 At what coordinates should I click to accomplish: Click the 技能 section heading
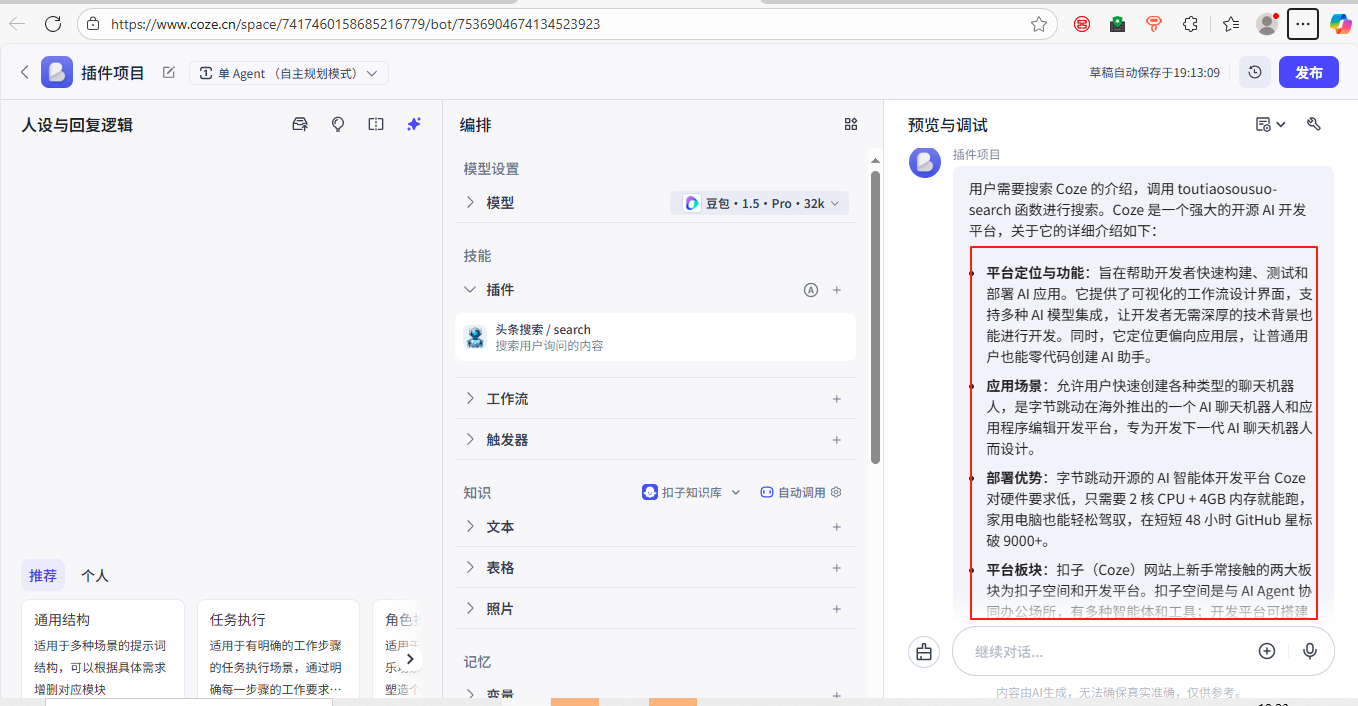coord(477,256)
